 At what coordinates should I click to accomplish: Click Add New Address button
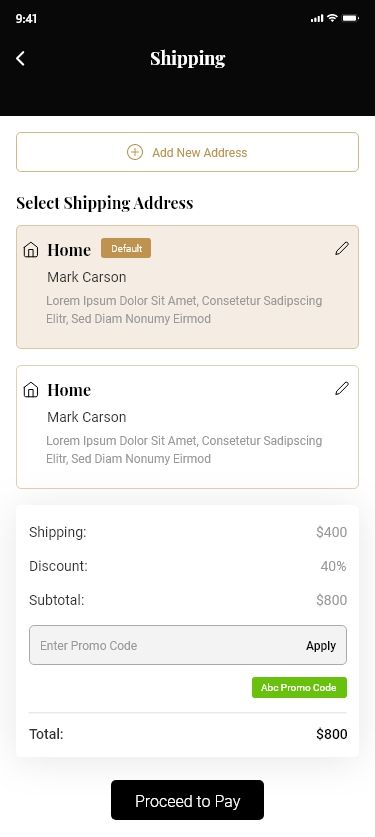click(187, 152)
